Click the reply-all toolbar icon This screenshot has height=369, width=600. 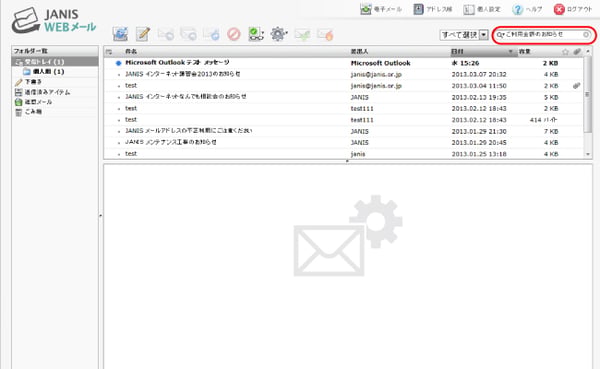click(188, 34)
